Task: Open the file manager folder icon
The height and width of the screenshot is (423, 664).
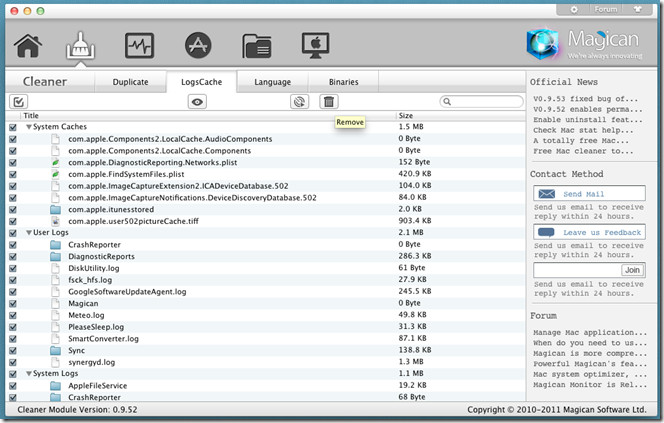Action: [257, 46]
